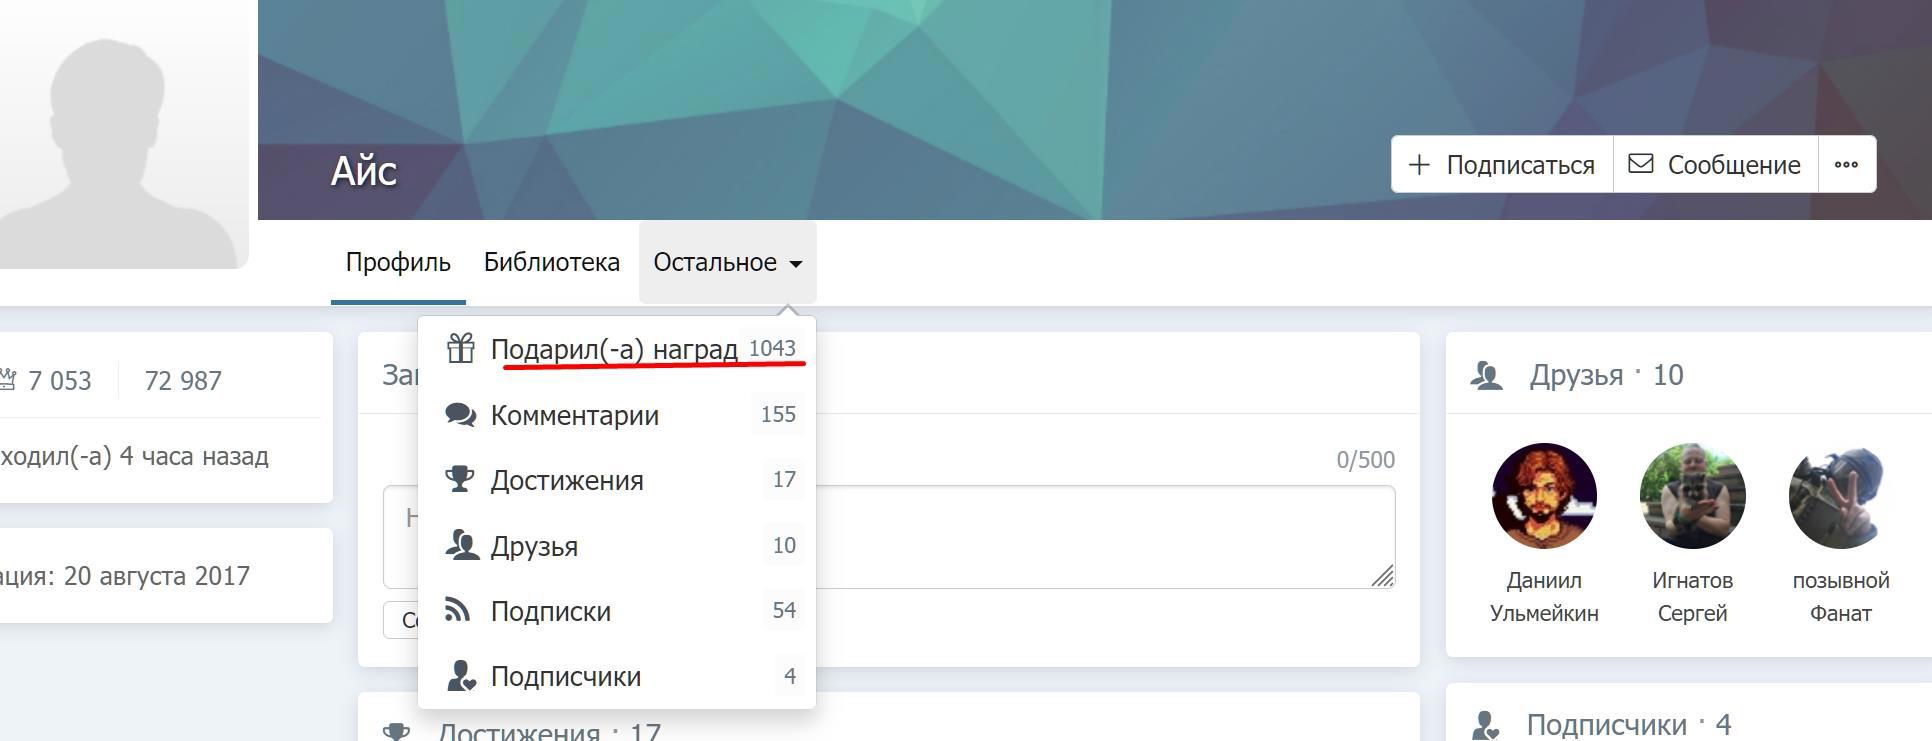
Task: Click the envelope icon on Сообщение button
Action: click(1640, 163)
